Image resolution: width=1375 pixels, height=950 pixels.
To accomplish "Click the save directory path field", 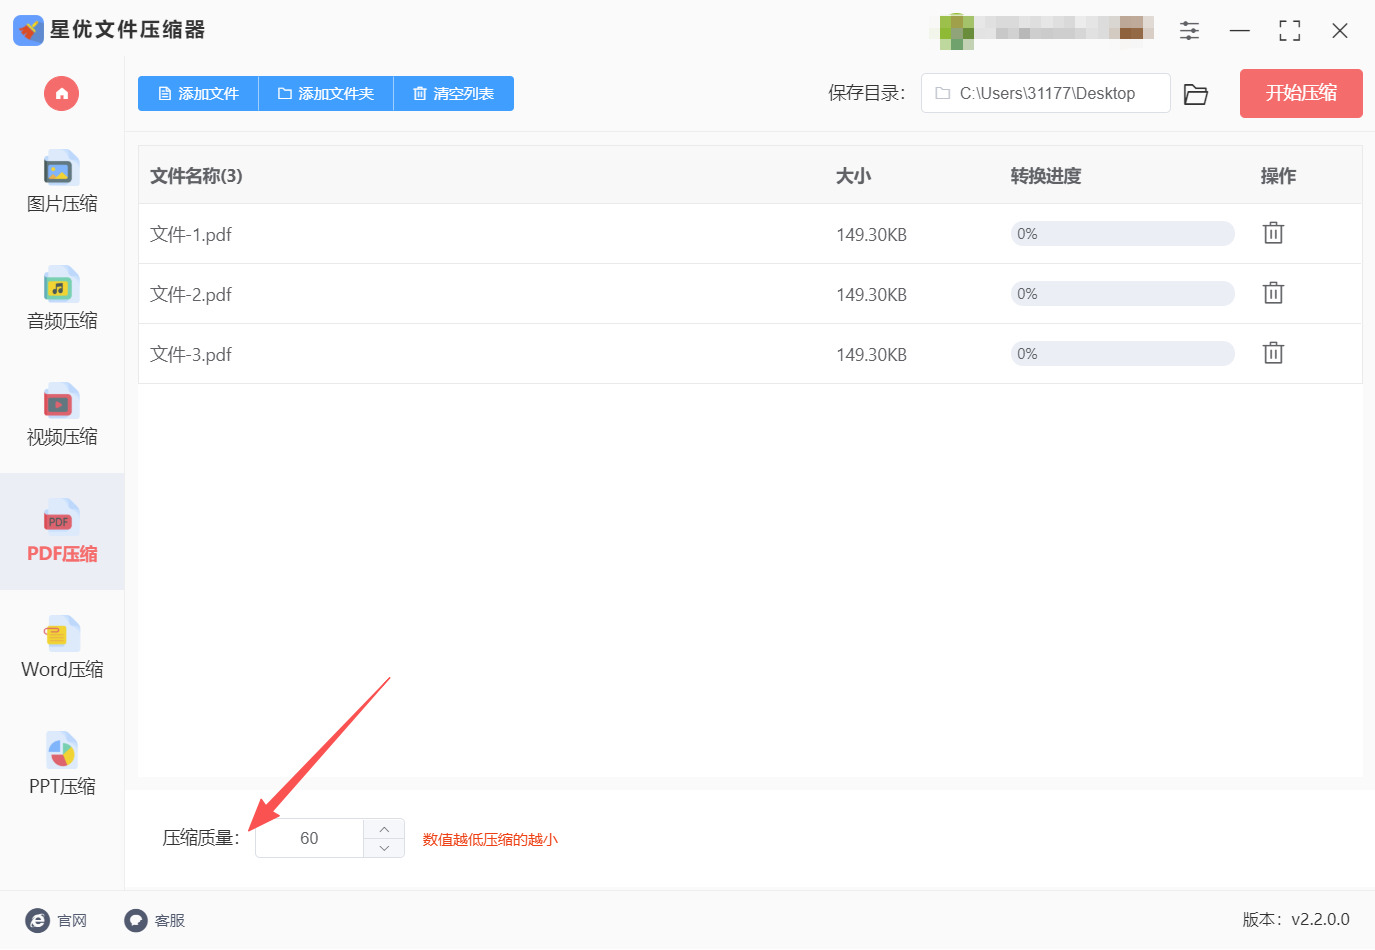I will point(1045,93).
